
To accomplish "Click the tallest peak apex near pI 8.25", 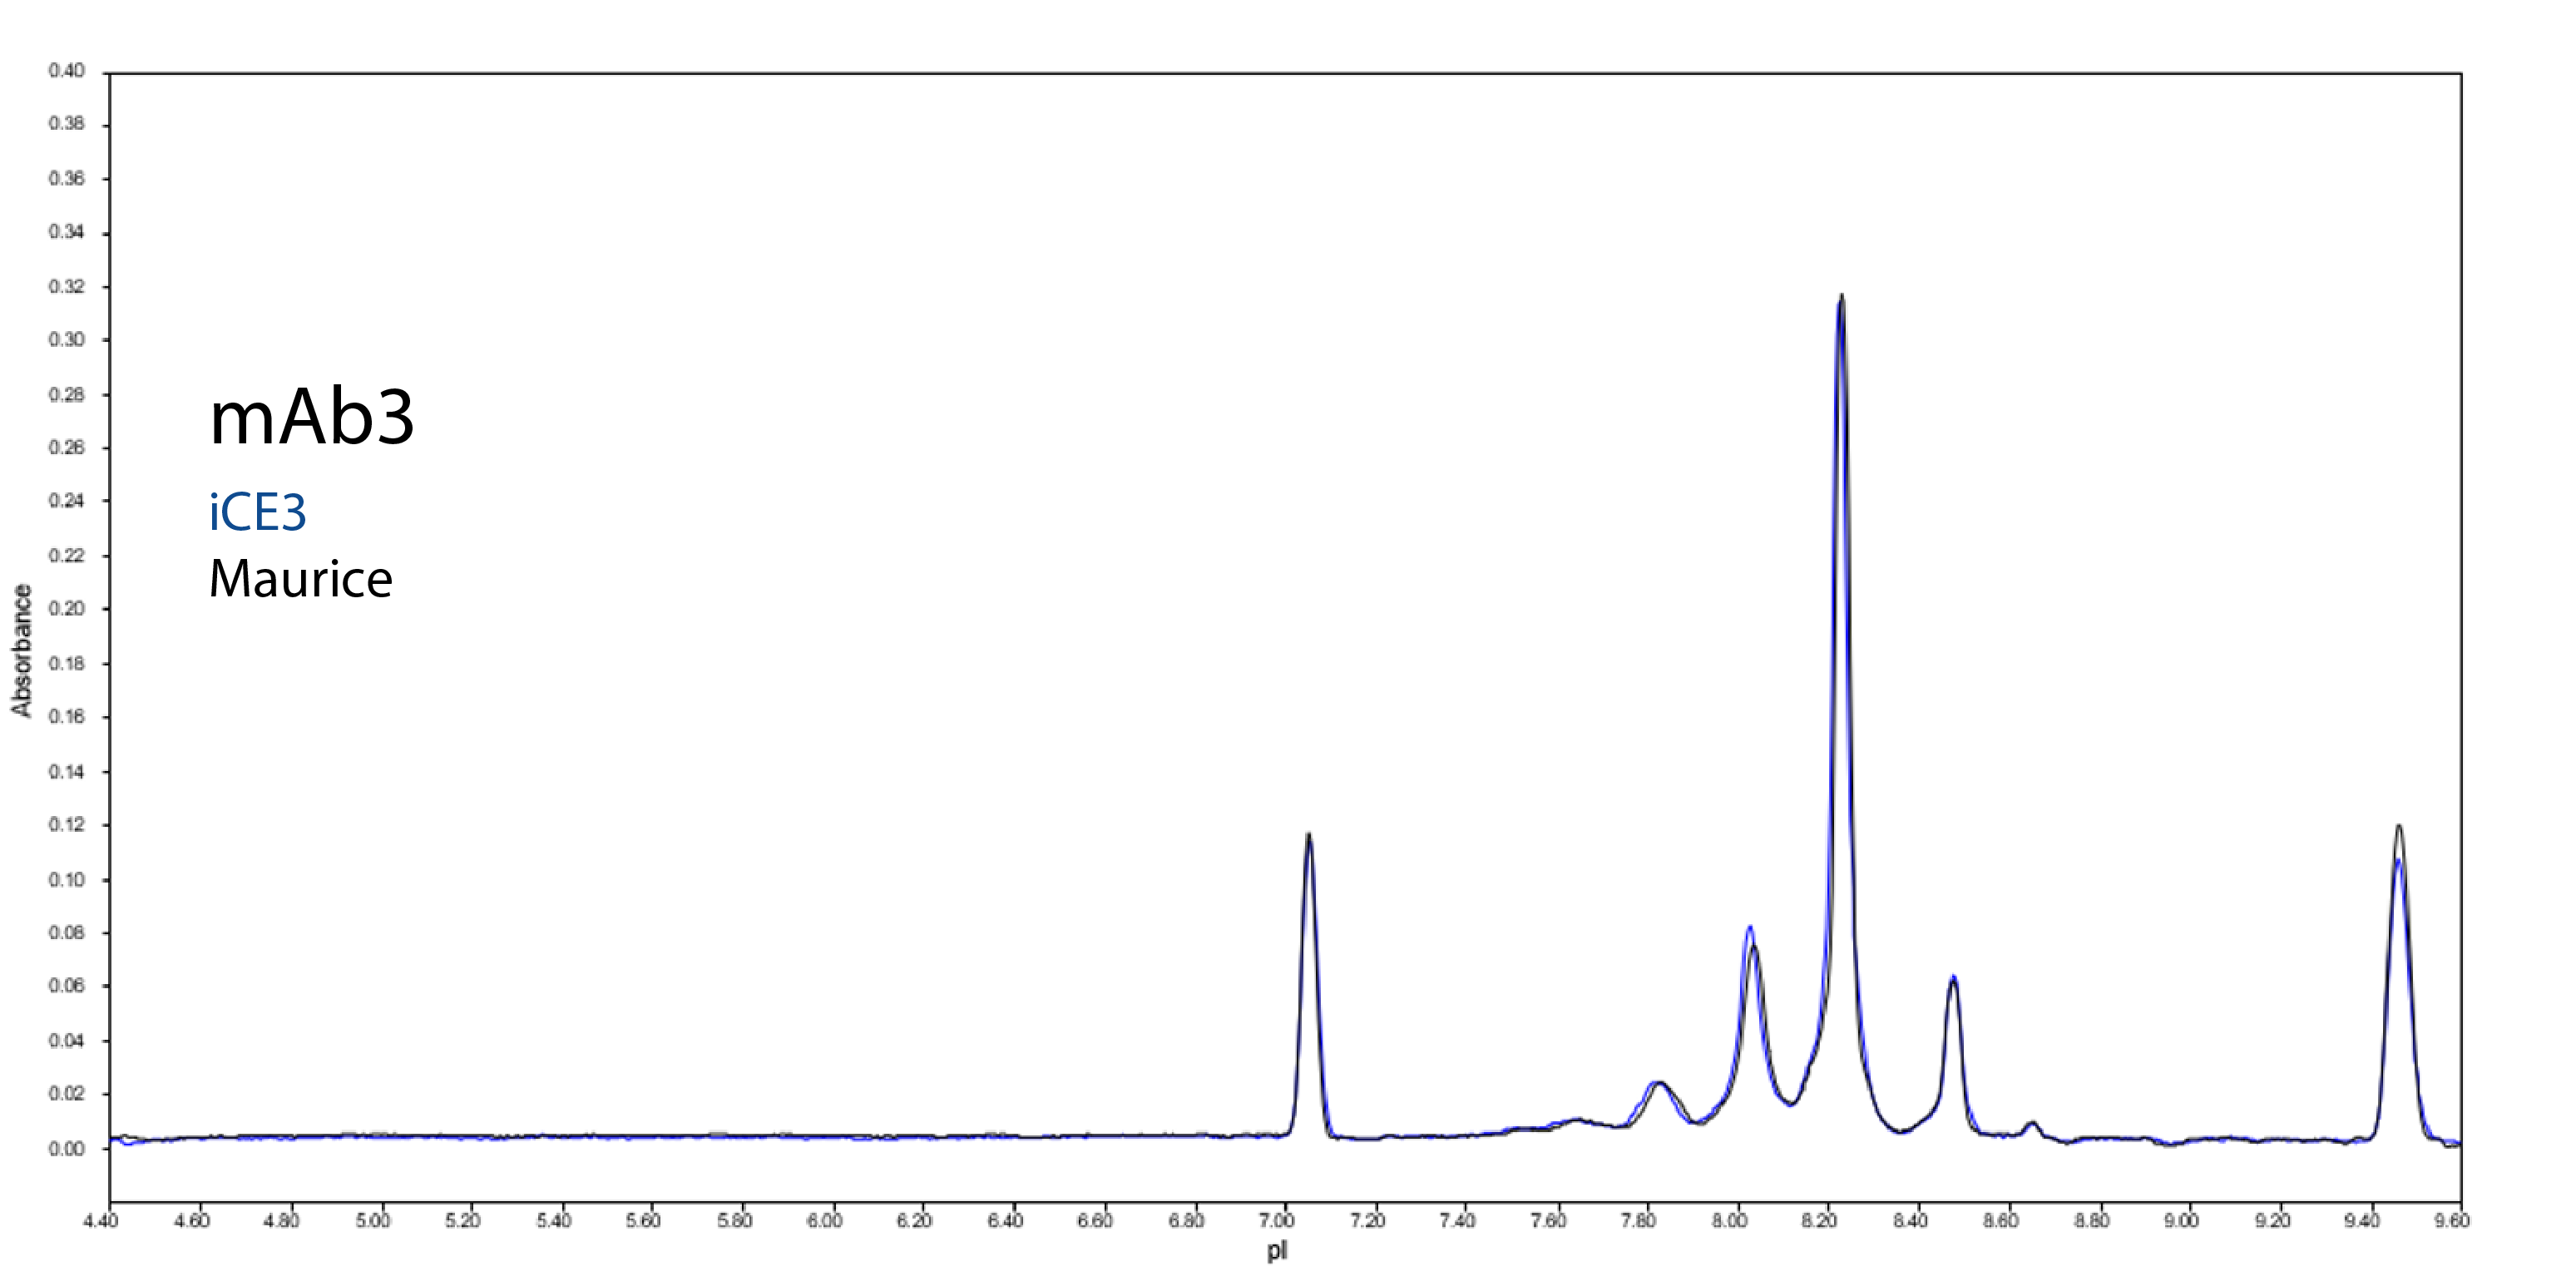I will tap(1841, 296).
